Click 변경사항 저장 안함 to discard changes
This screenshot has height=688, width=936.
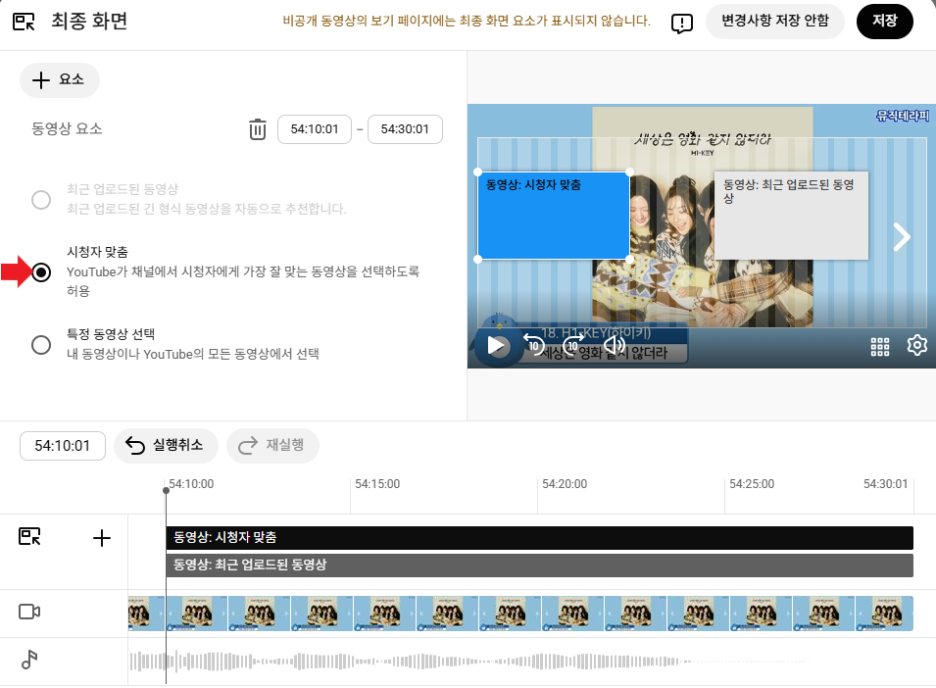point(775,21)
